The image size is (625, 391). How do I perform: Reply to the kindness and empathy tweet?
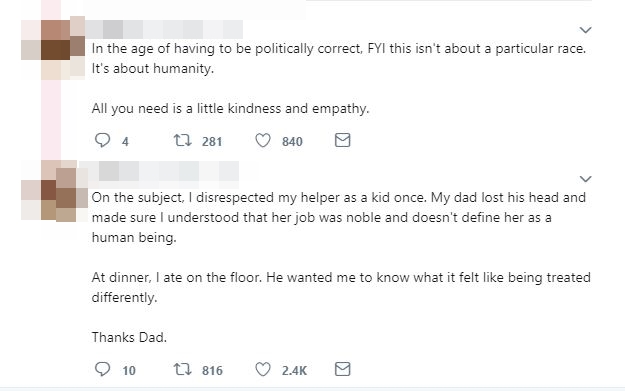(x=102, y=140)
